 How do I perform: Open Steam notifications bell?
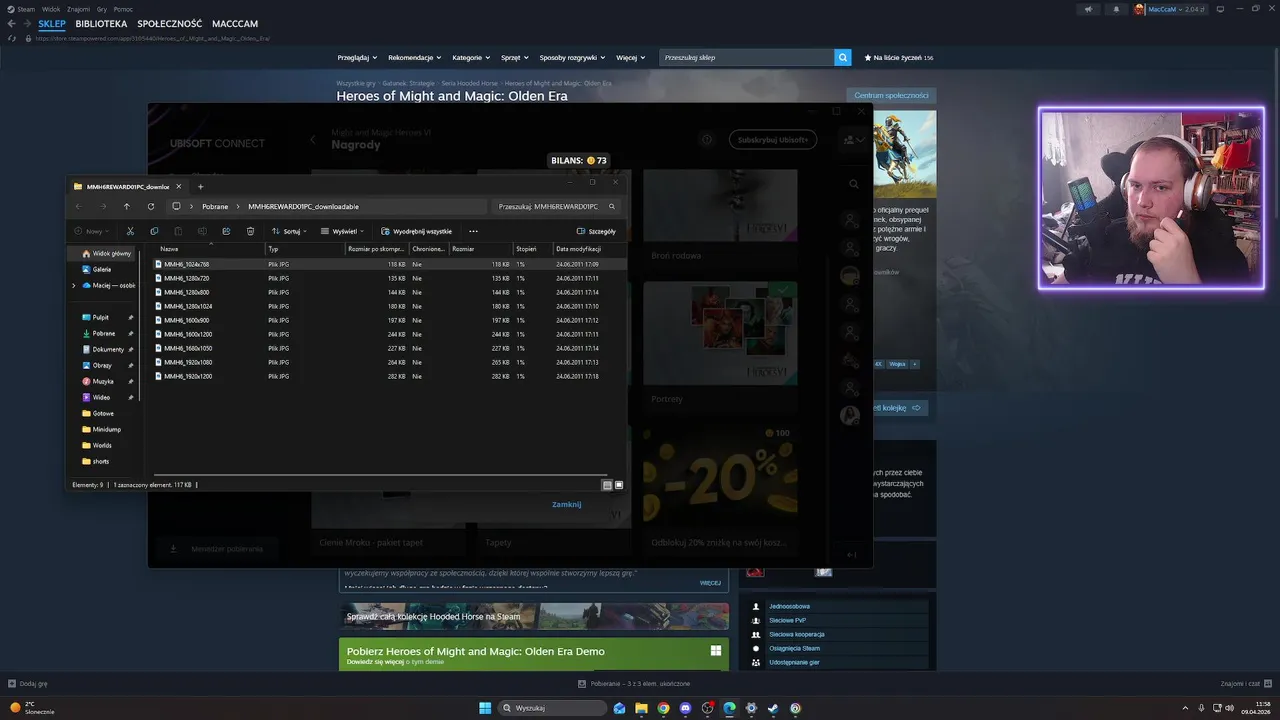[x=1116, y=9]
